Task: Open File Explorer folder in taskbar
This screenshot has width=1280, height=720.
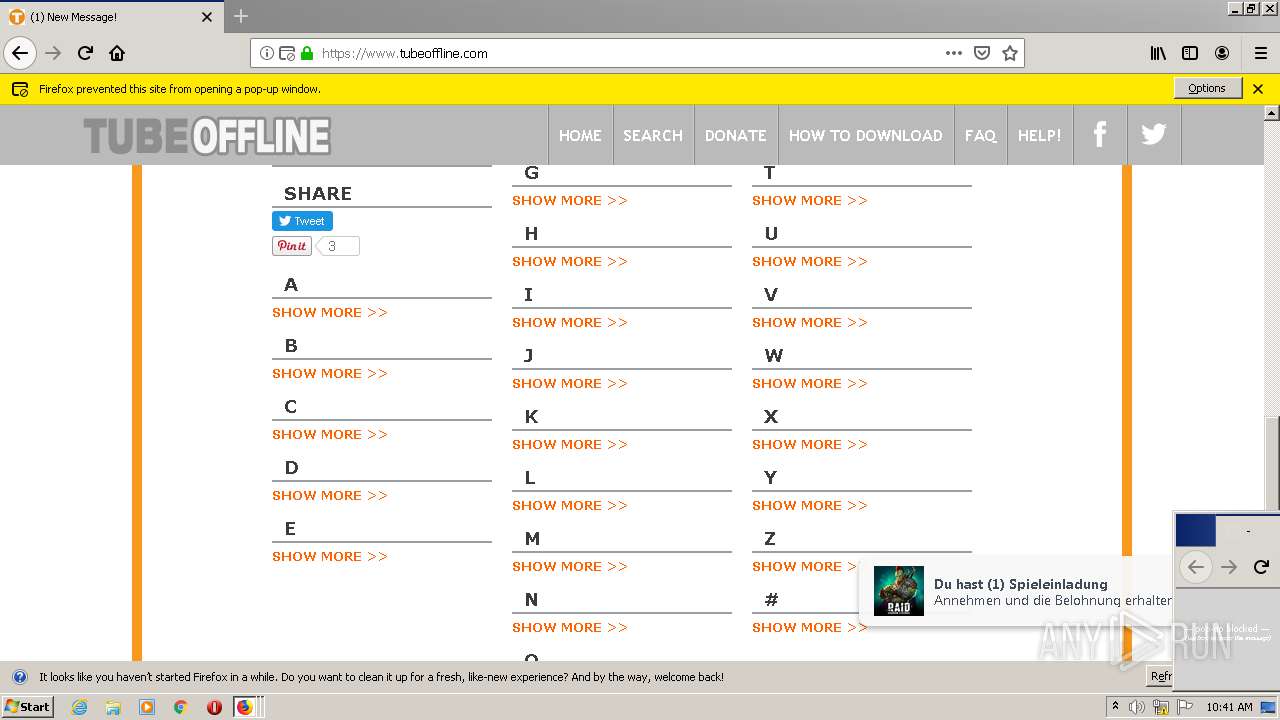Action: 113,707
